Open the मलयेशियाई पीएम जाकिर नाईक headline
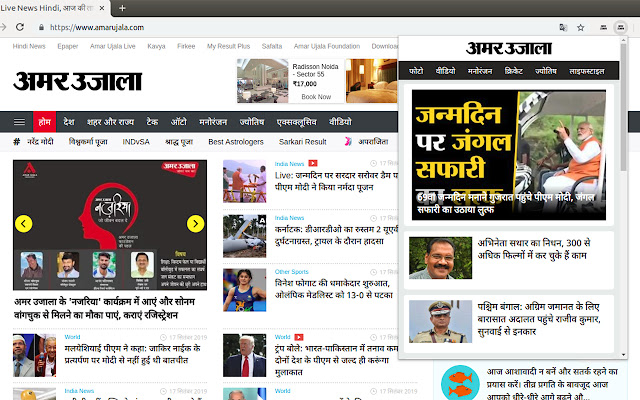Image resolution: width=640 pixels, height=400 pixels. 133,354
